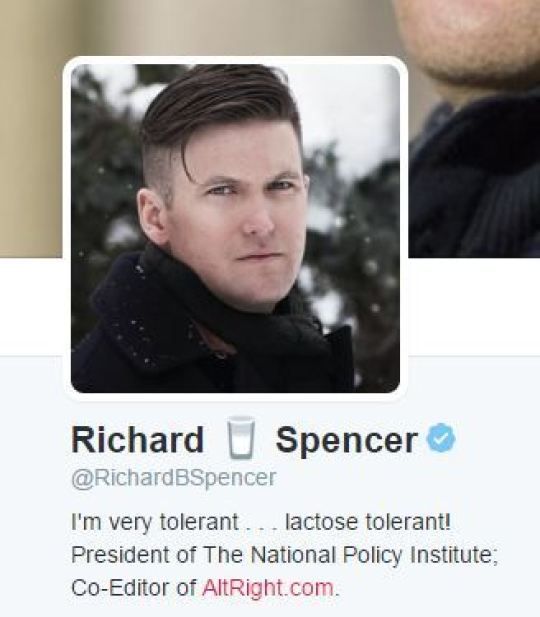Select the bio text "lactose tolerant!"
This screenshot has height=617, width=540.
368,522
